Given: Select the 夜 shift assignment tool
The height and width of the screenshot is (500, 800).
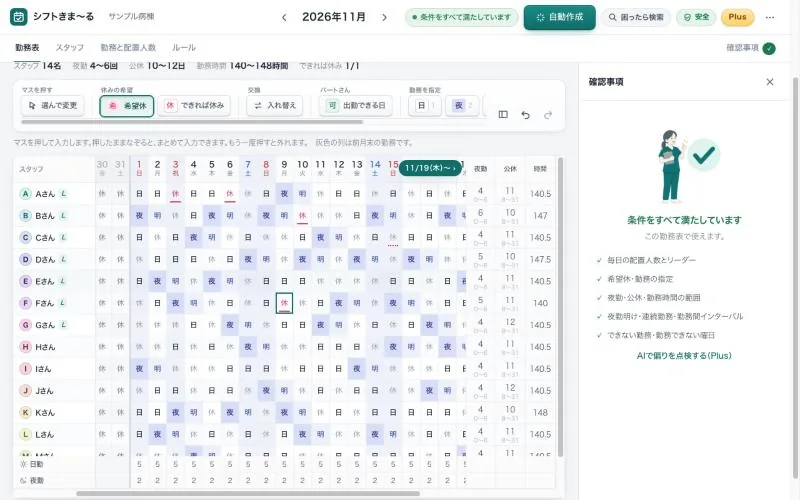Looking at the screenshot, I should 462,106.
